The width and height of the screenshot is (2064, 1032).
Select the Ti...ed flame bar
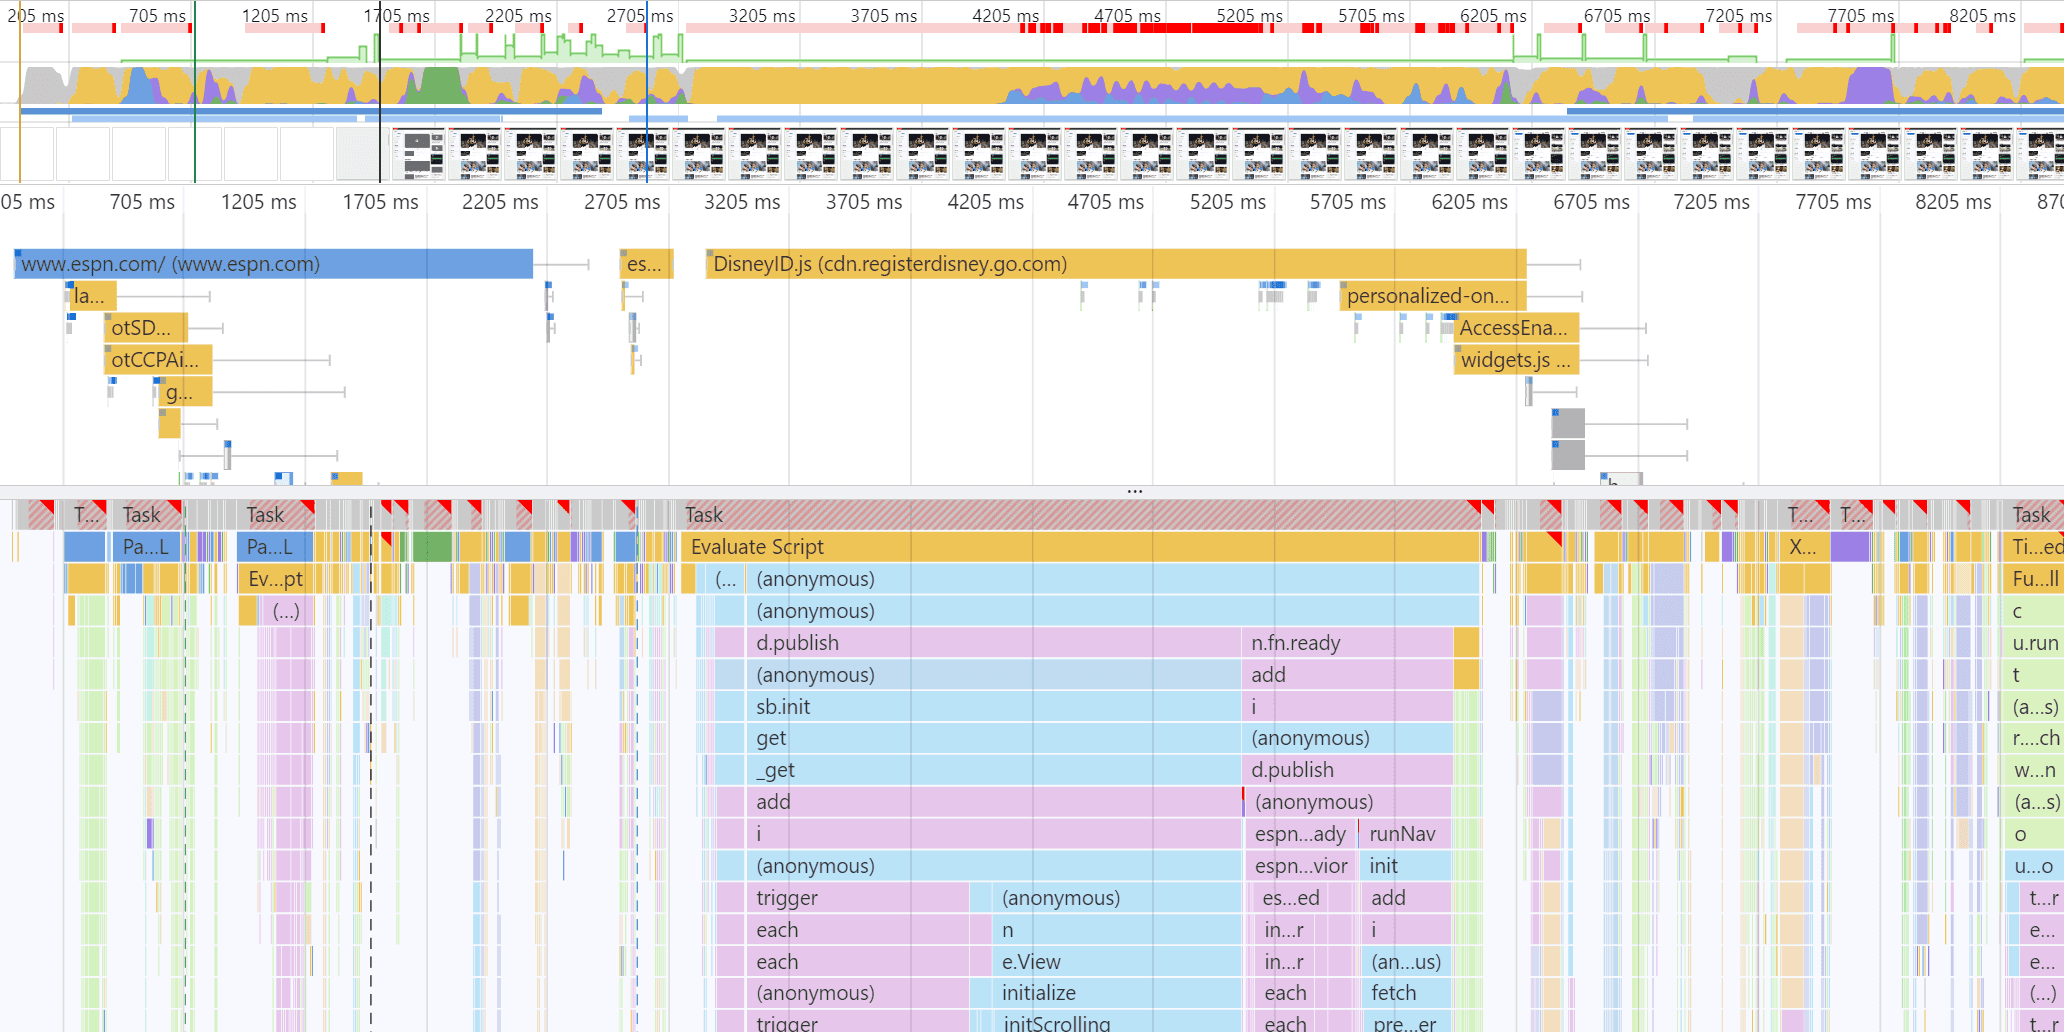pos(2034,547)
